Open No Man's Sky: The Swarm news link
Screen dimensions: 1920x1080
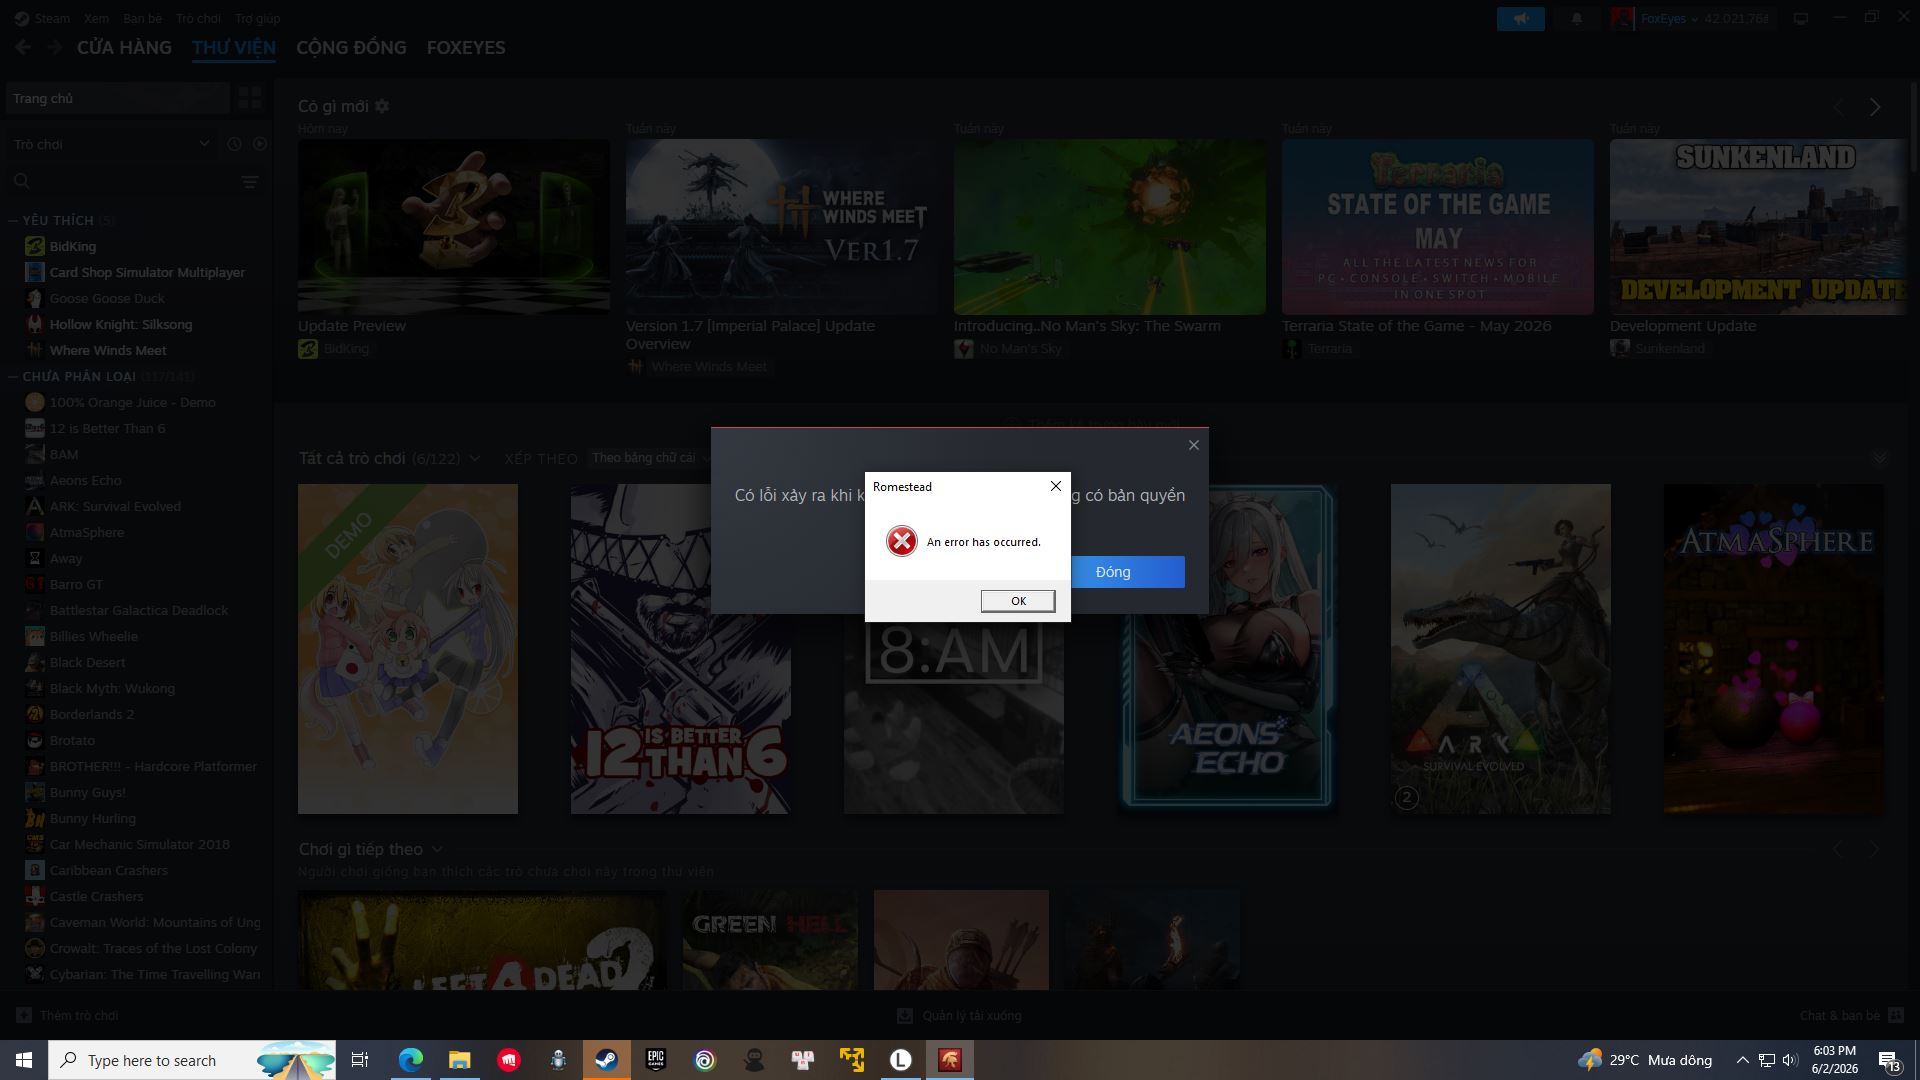(x=1087, y=326)
